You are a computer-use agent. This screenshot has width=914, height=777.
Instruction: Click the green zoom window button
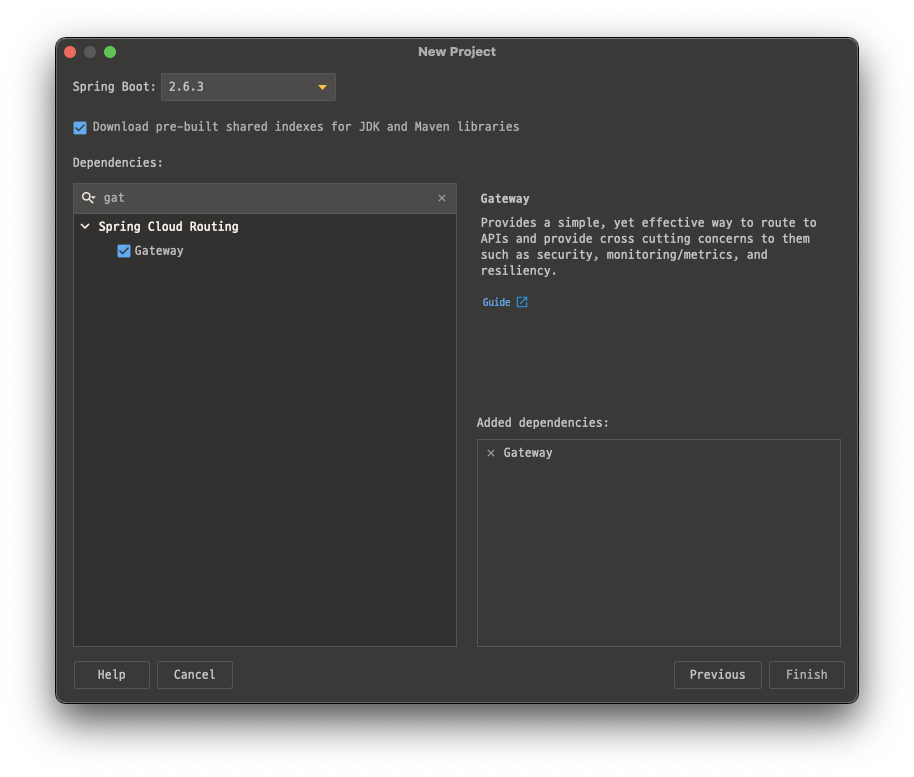point(110,52)
